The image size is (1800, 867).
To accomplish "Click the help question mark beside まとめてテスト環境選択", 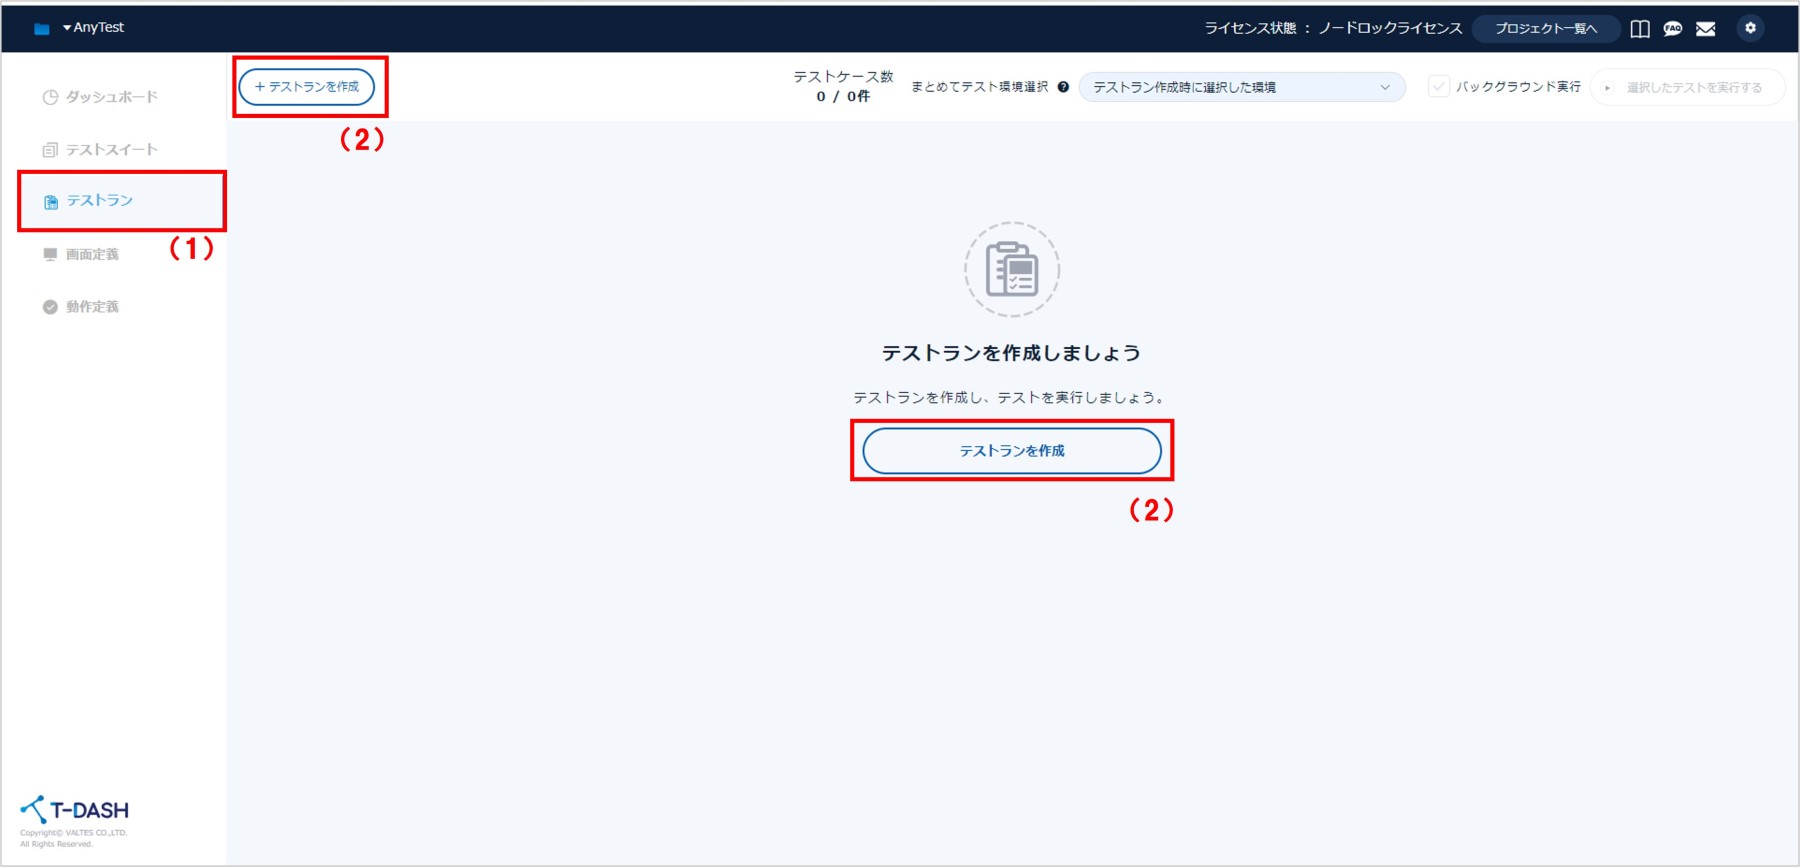I will (1063, 87).
